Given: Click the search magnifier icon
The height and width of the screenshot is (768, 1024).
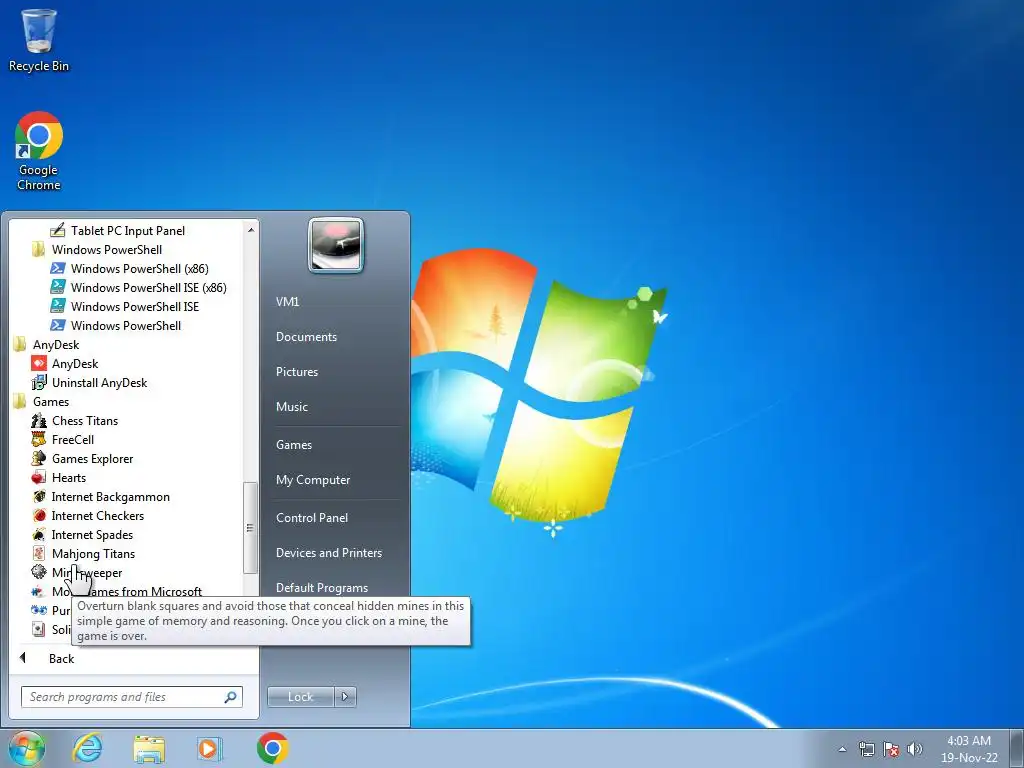Looking at the screenshot, I should point(231,697).
